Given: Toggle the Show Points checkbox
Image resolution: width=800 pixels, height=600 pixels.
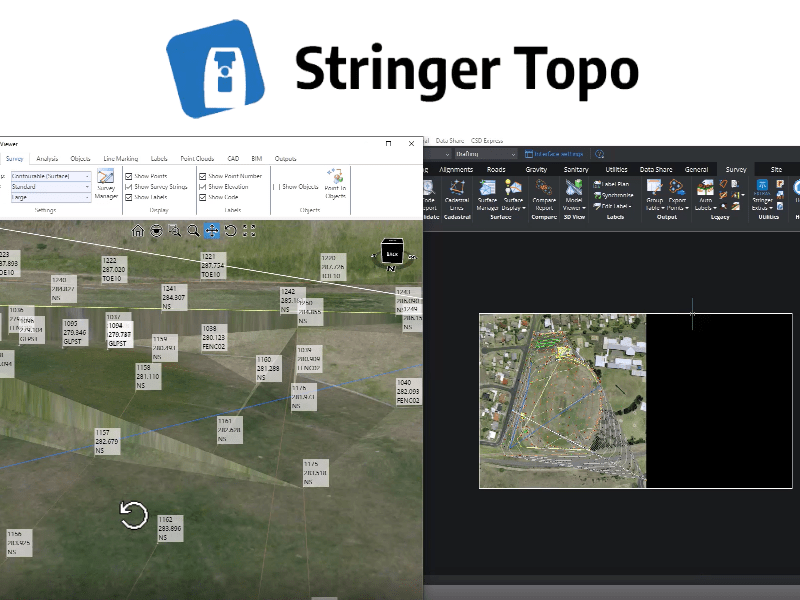Looking at the screenshot, I should (129, 176).
